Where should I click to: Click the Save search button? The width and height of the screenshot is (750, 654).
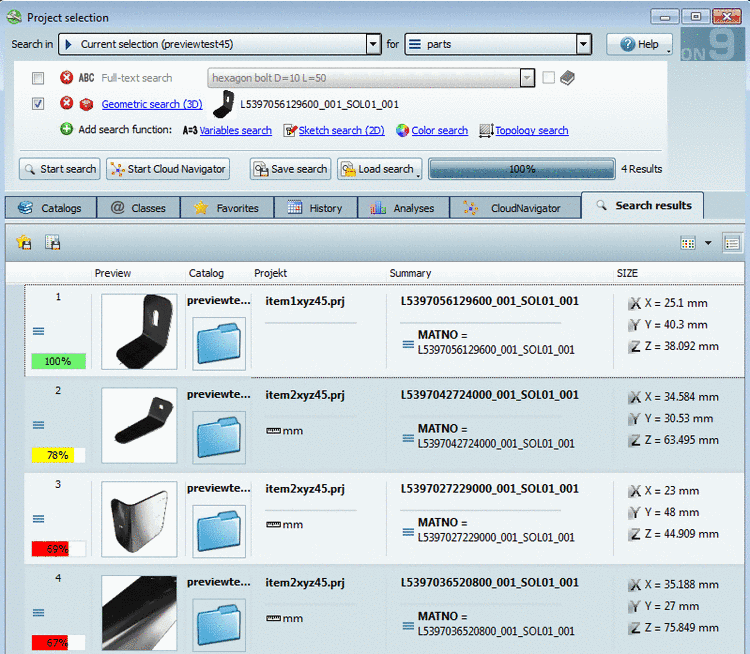point(290,169)
